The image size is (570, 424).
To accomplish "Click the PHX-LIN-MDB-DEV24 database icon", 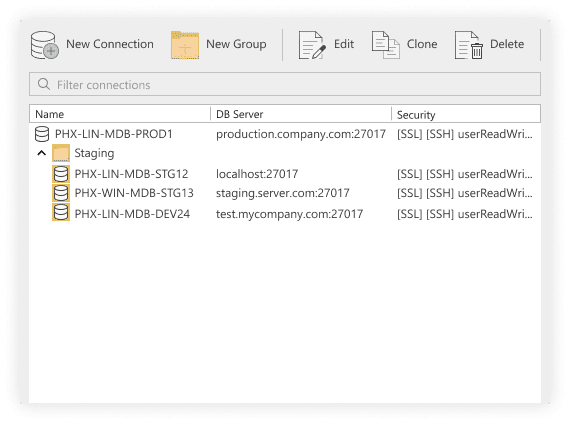I will click(61, 213).
